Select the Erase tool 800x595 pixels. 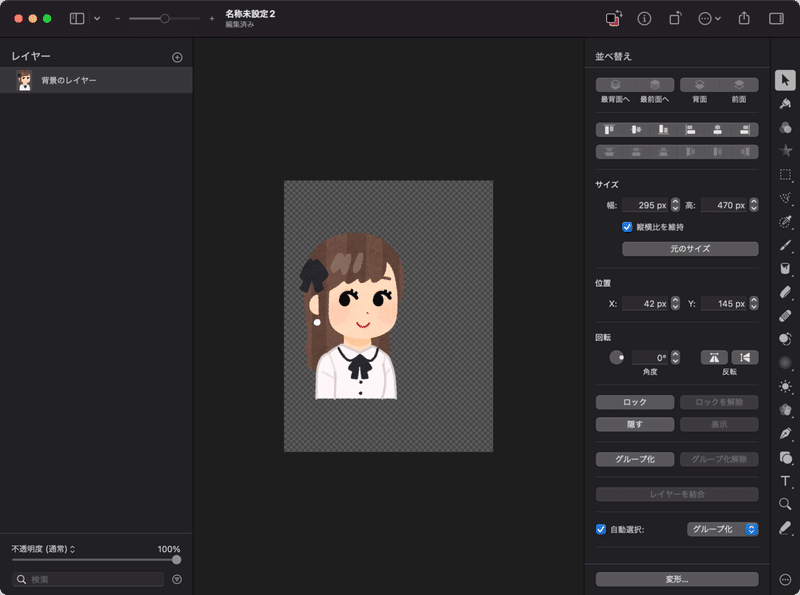click(x=785, y=292)
